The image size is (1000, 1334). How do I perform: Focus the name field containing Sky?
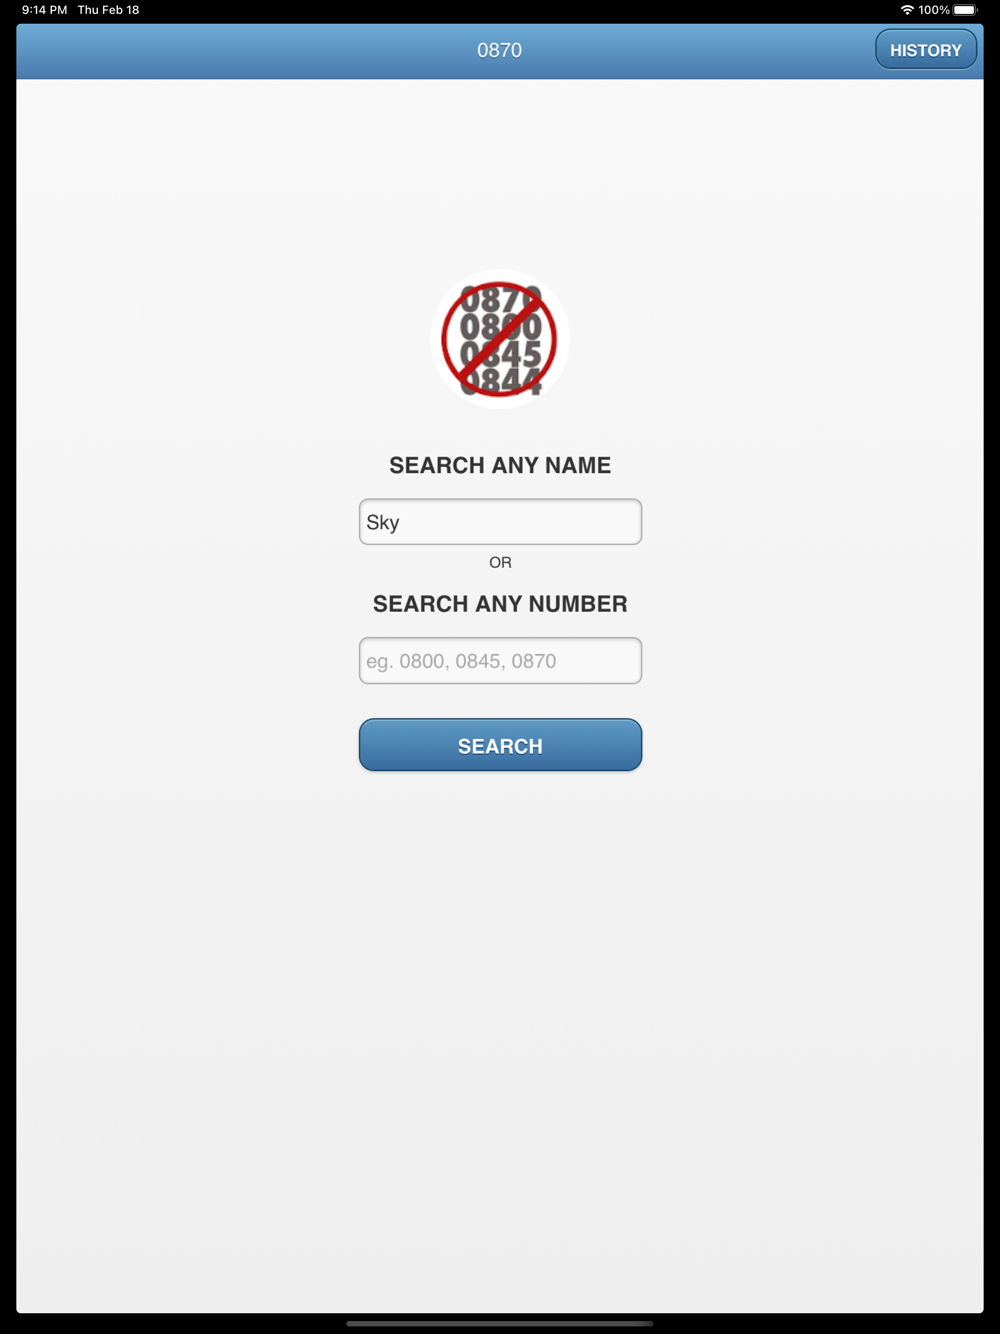pos(500,522)
